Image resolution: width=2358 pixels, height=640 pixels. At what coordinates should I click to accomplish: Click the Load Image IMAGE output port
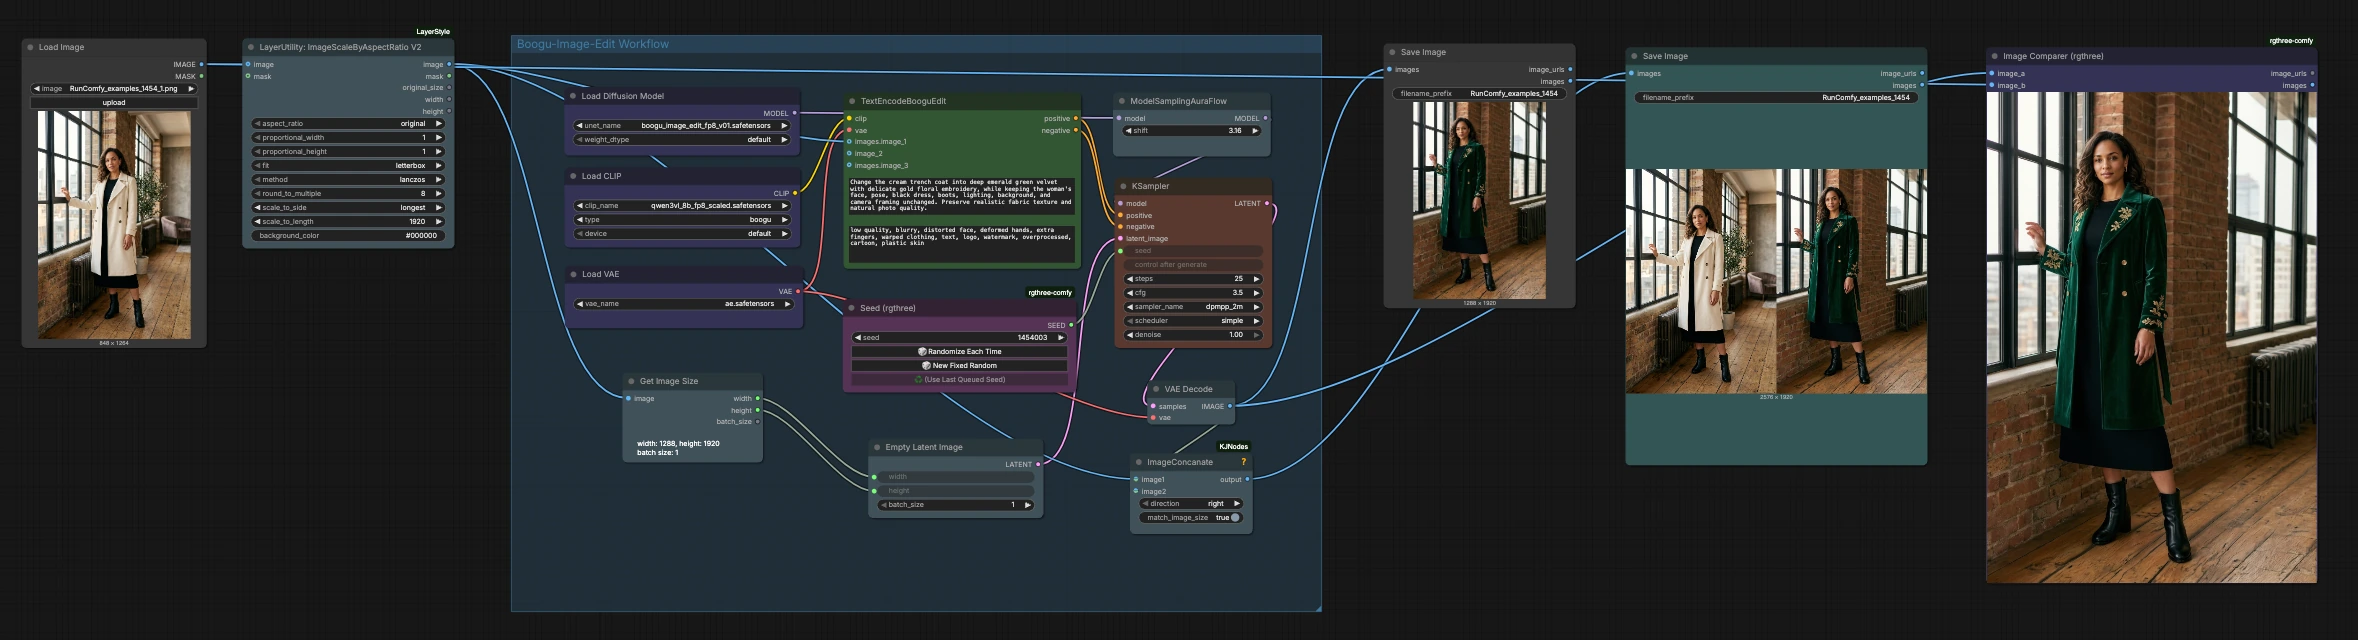pos(201,64)
